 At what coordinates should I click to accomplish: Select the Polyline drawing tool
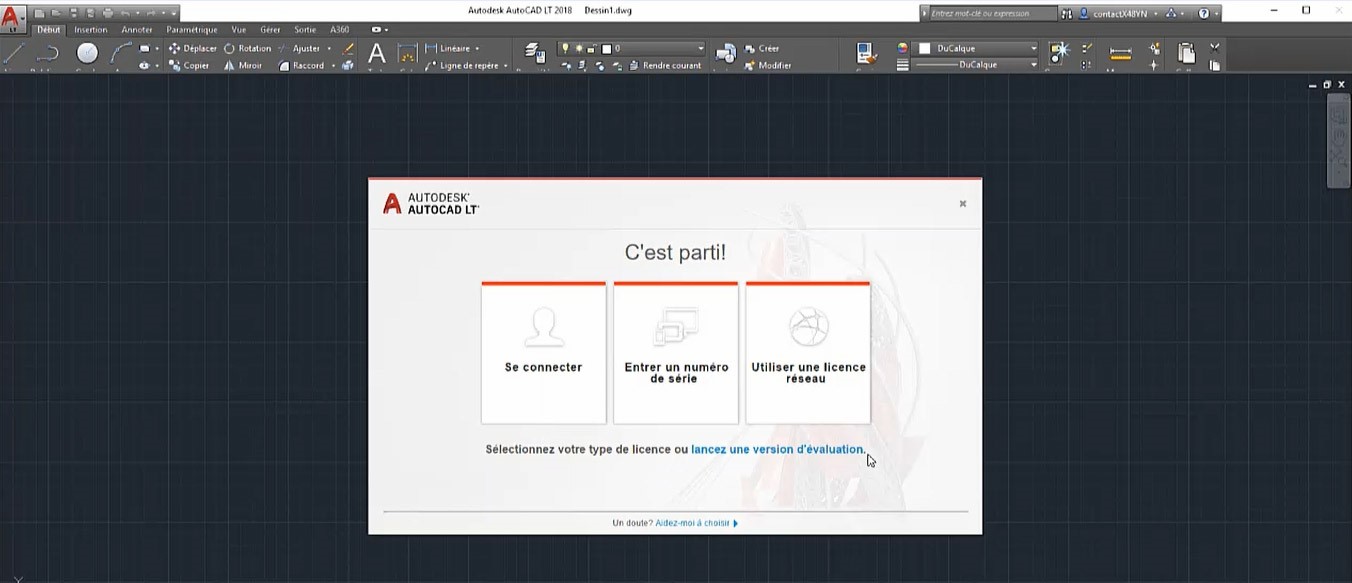[x=48, y=54]
